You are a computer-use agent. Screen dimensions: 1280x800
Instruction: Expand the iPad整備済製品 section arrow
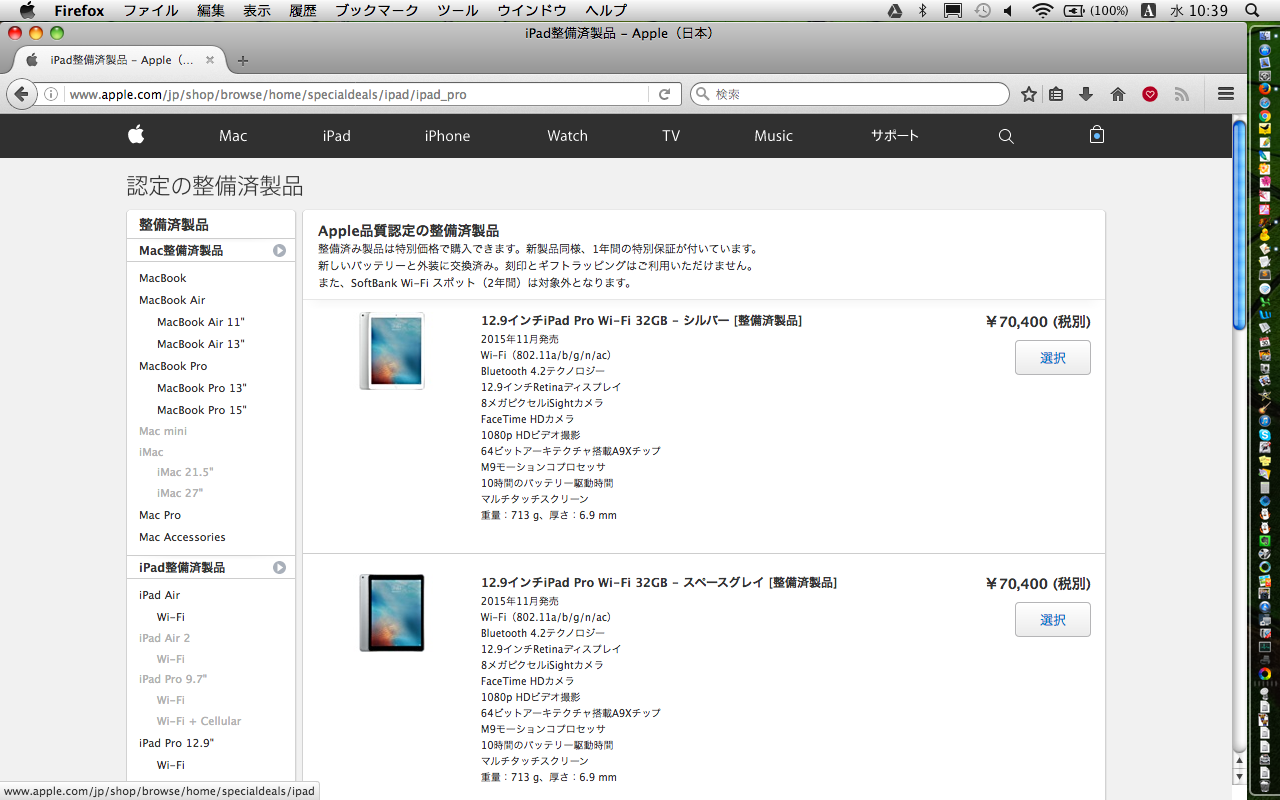tap(280, 568)
